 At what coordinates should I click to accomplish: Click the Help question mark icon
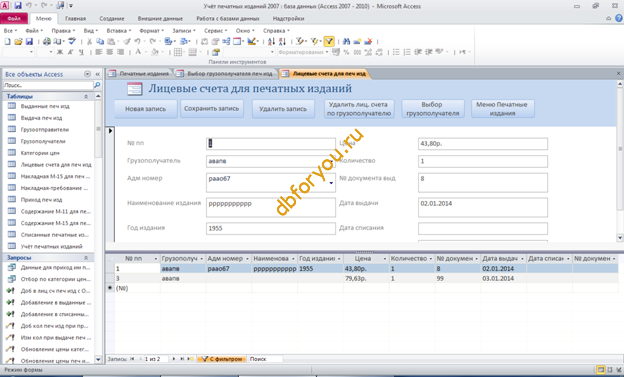[619, 18]
